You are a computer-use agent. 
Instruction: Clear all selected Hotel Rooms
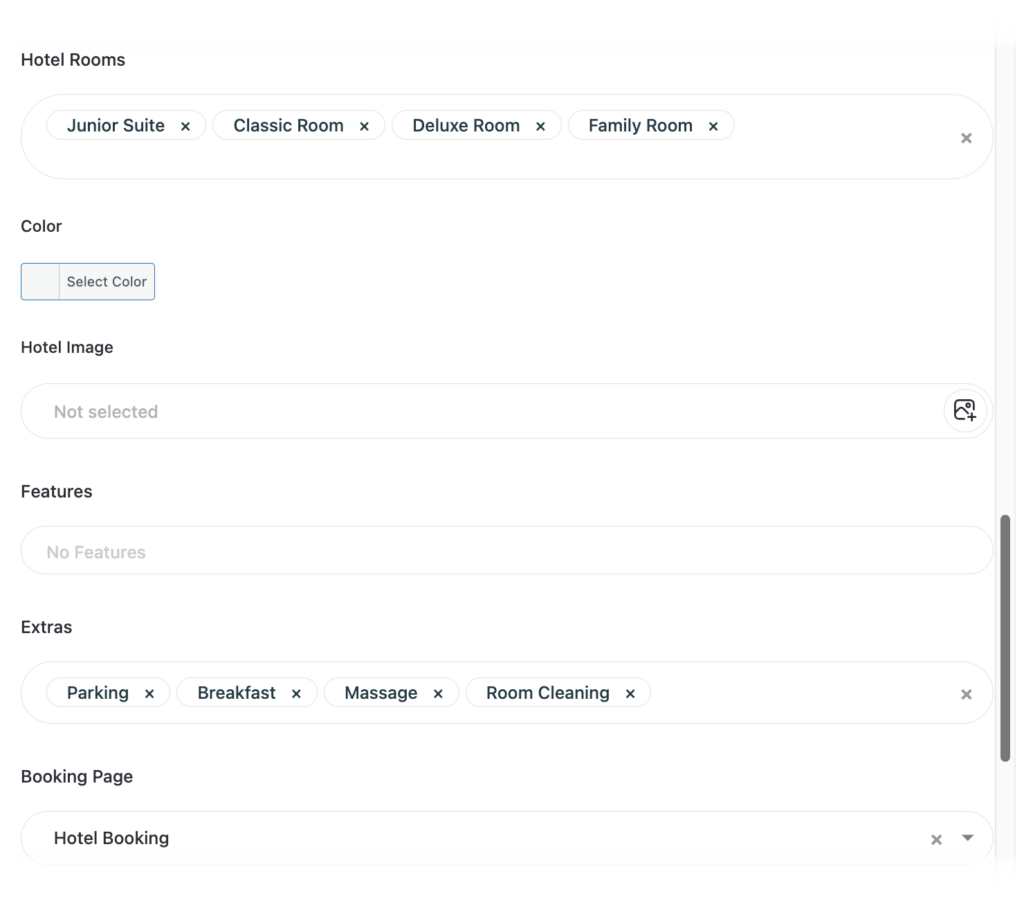point(966,138)
